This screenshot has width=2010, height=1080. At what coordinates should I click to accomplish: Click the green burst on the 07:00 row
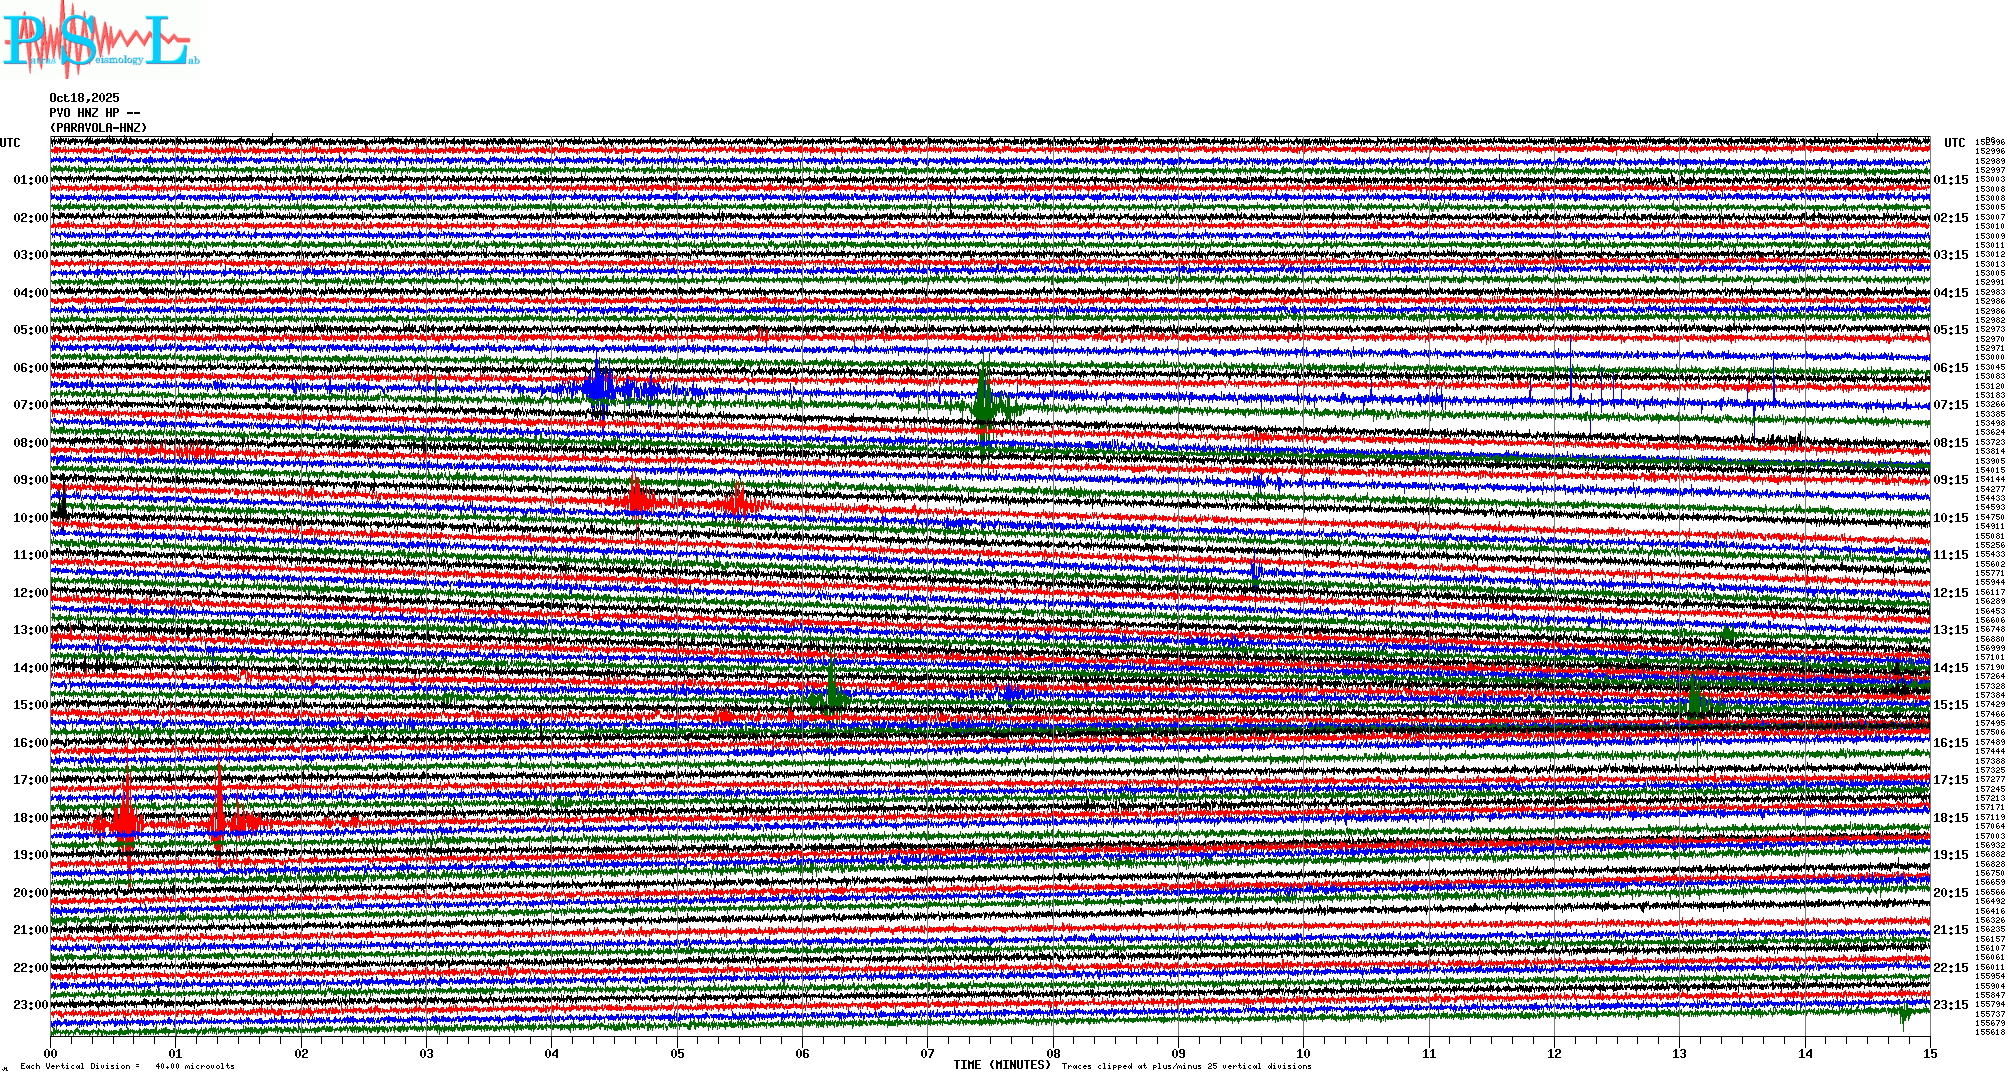coord(984,405)
